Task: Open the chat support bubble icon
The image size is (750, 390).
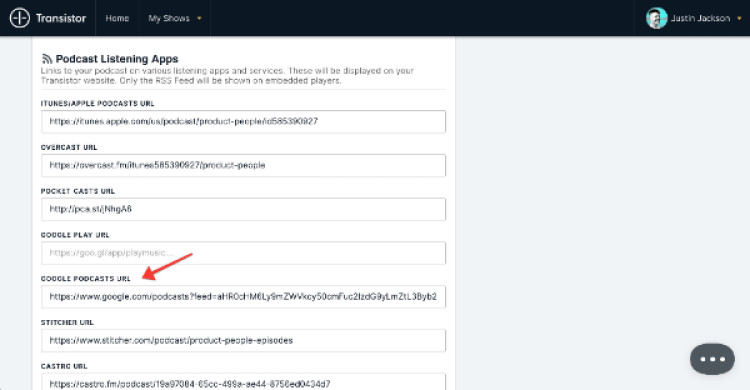Action: [x=712, y=359]
